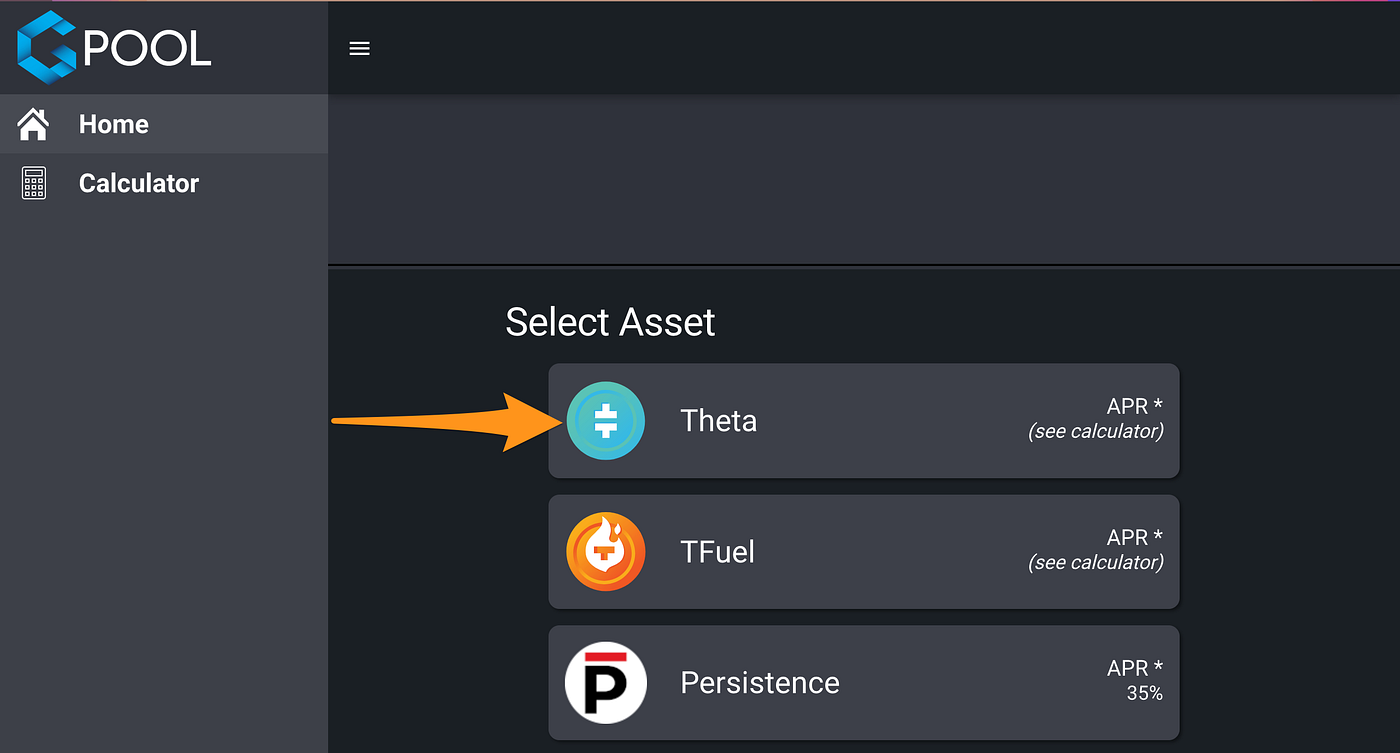Open the Home menu item
1400x753 pixels.
coord(114,124)
